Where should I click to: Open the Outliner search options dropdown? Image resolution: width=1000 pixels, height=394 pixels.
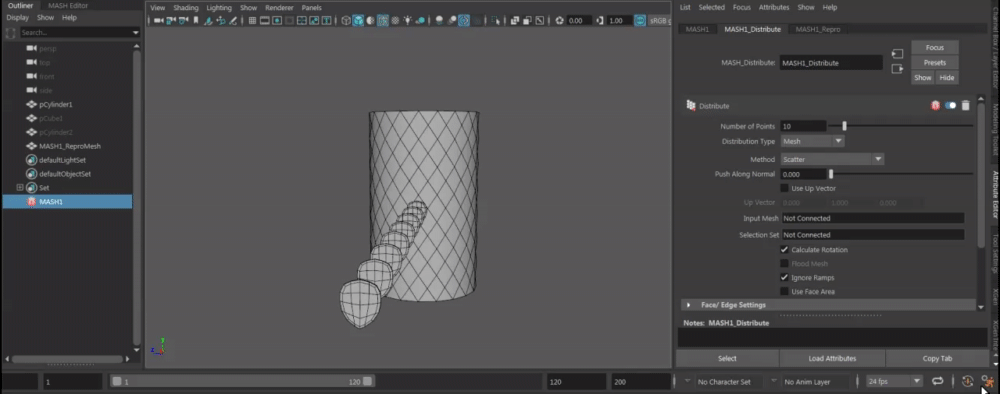tap(135, 32)
